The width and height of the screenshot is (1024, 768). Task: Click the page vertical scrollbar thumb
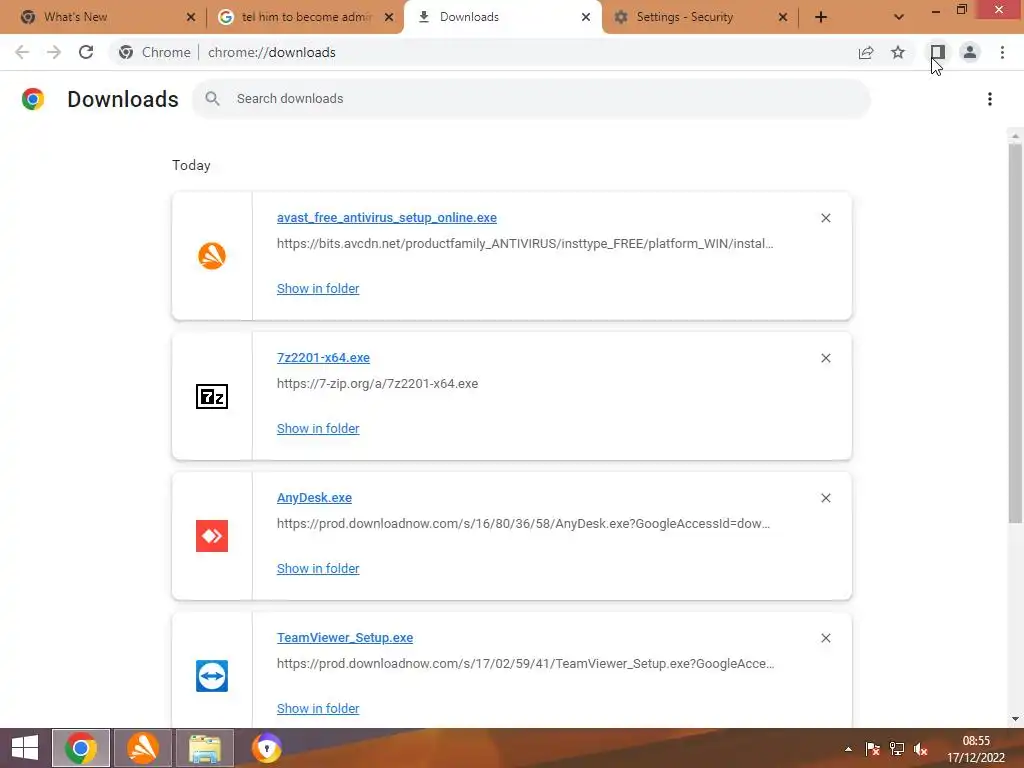1015,333
